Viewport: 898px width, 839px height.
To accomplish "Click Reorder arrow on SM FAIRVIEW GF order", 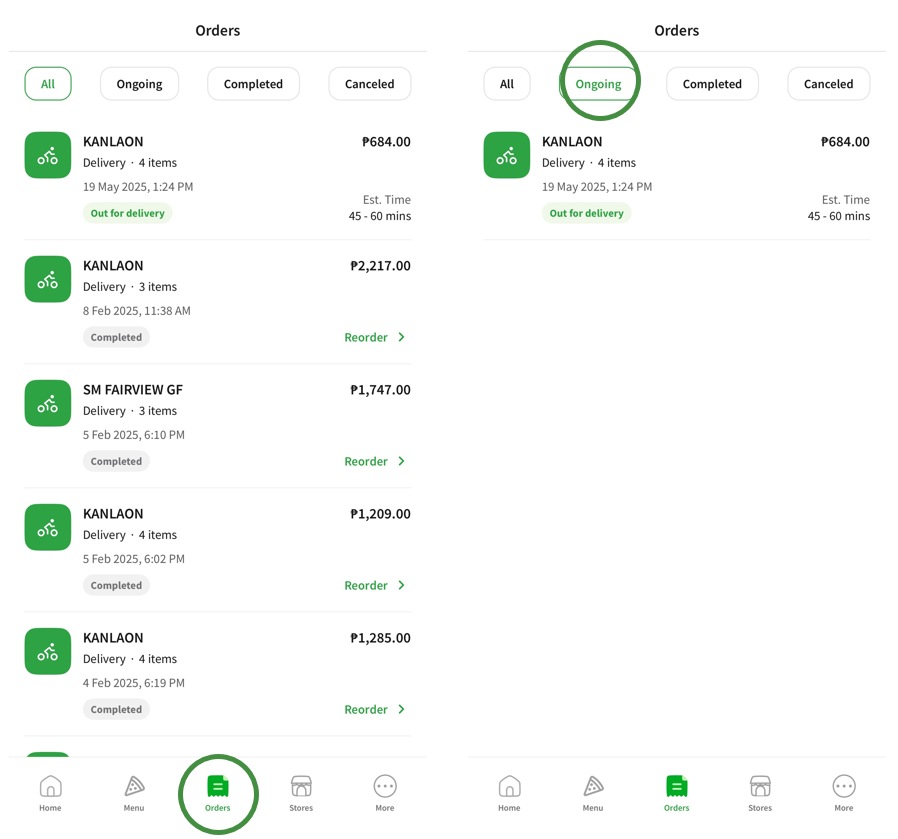I will tap(402, 461).
